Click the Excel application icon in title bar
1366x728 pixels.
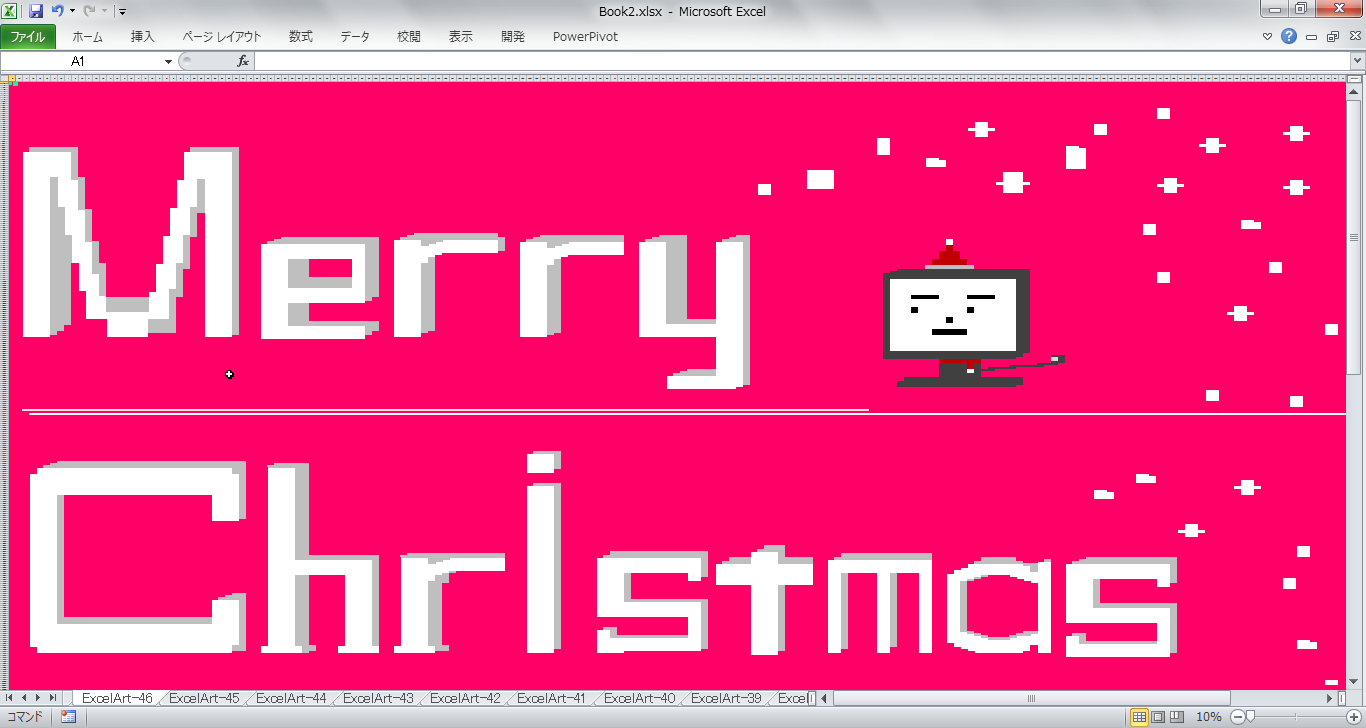[x=11, y=11]
